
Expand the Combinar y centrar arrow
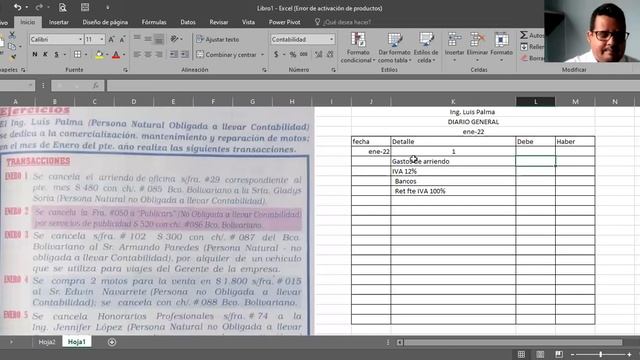pos(262,54)
